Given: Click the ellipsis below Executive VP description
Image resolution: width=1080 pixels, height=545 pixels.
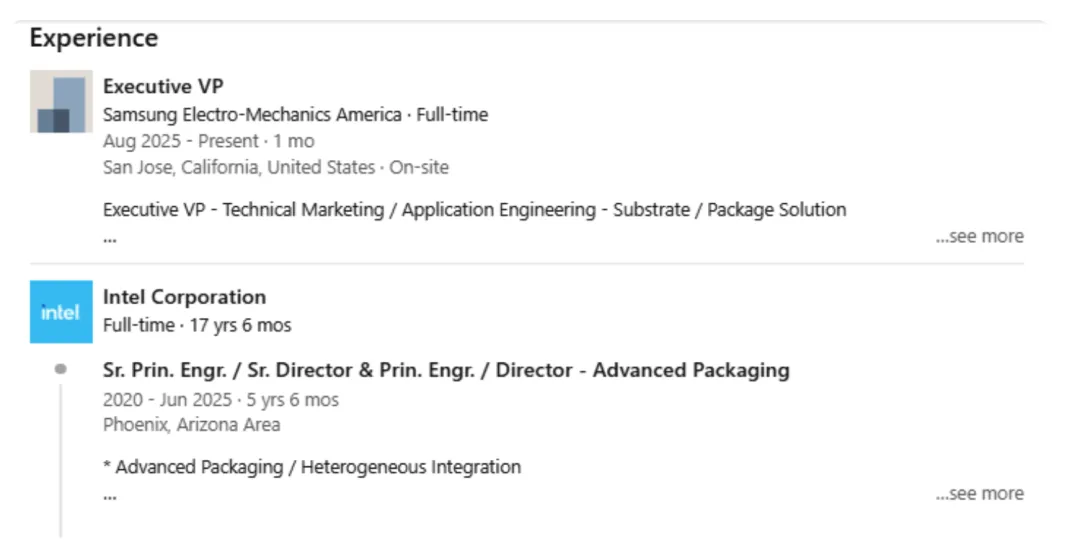Looking at the screenshot, I should point(110,238).
